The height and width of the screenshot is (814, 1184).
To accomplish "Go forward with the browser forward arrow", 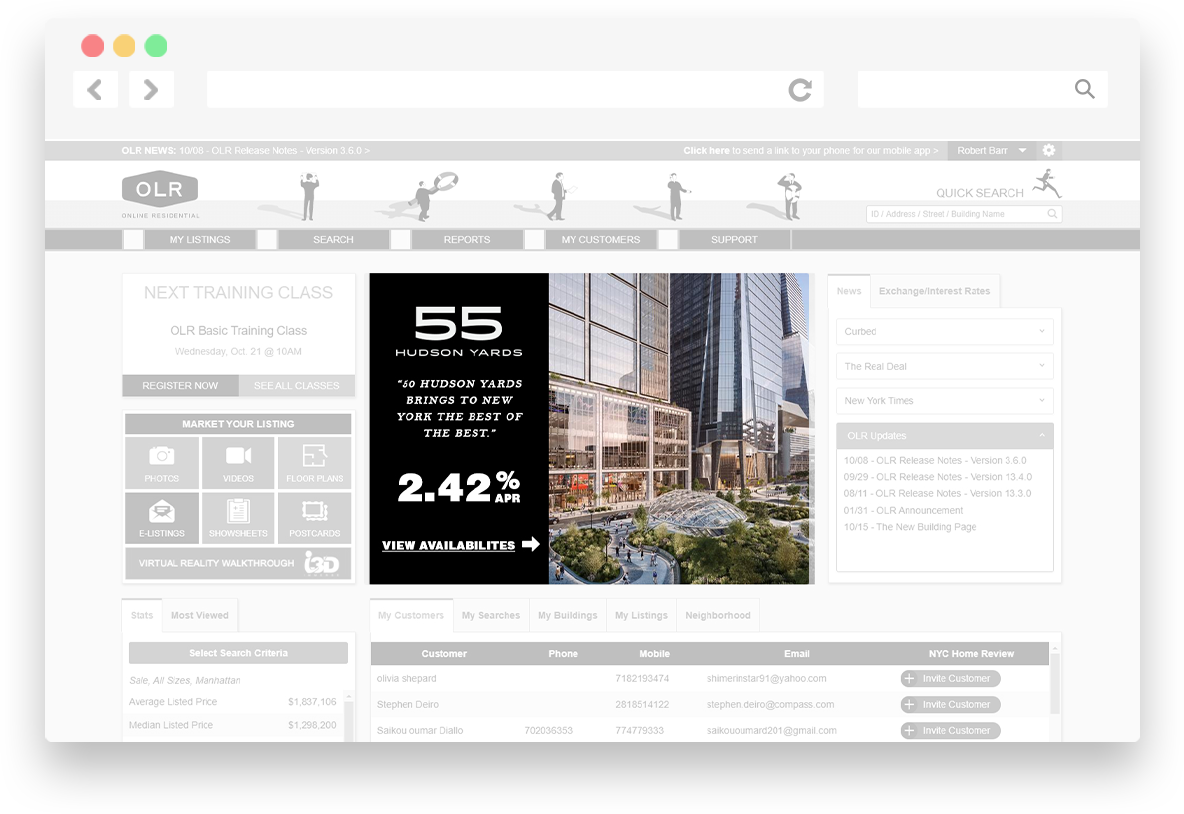I will [x=151, y=90].
